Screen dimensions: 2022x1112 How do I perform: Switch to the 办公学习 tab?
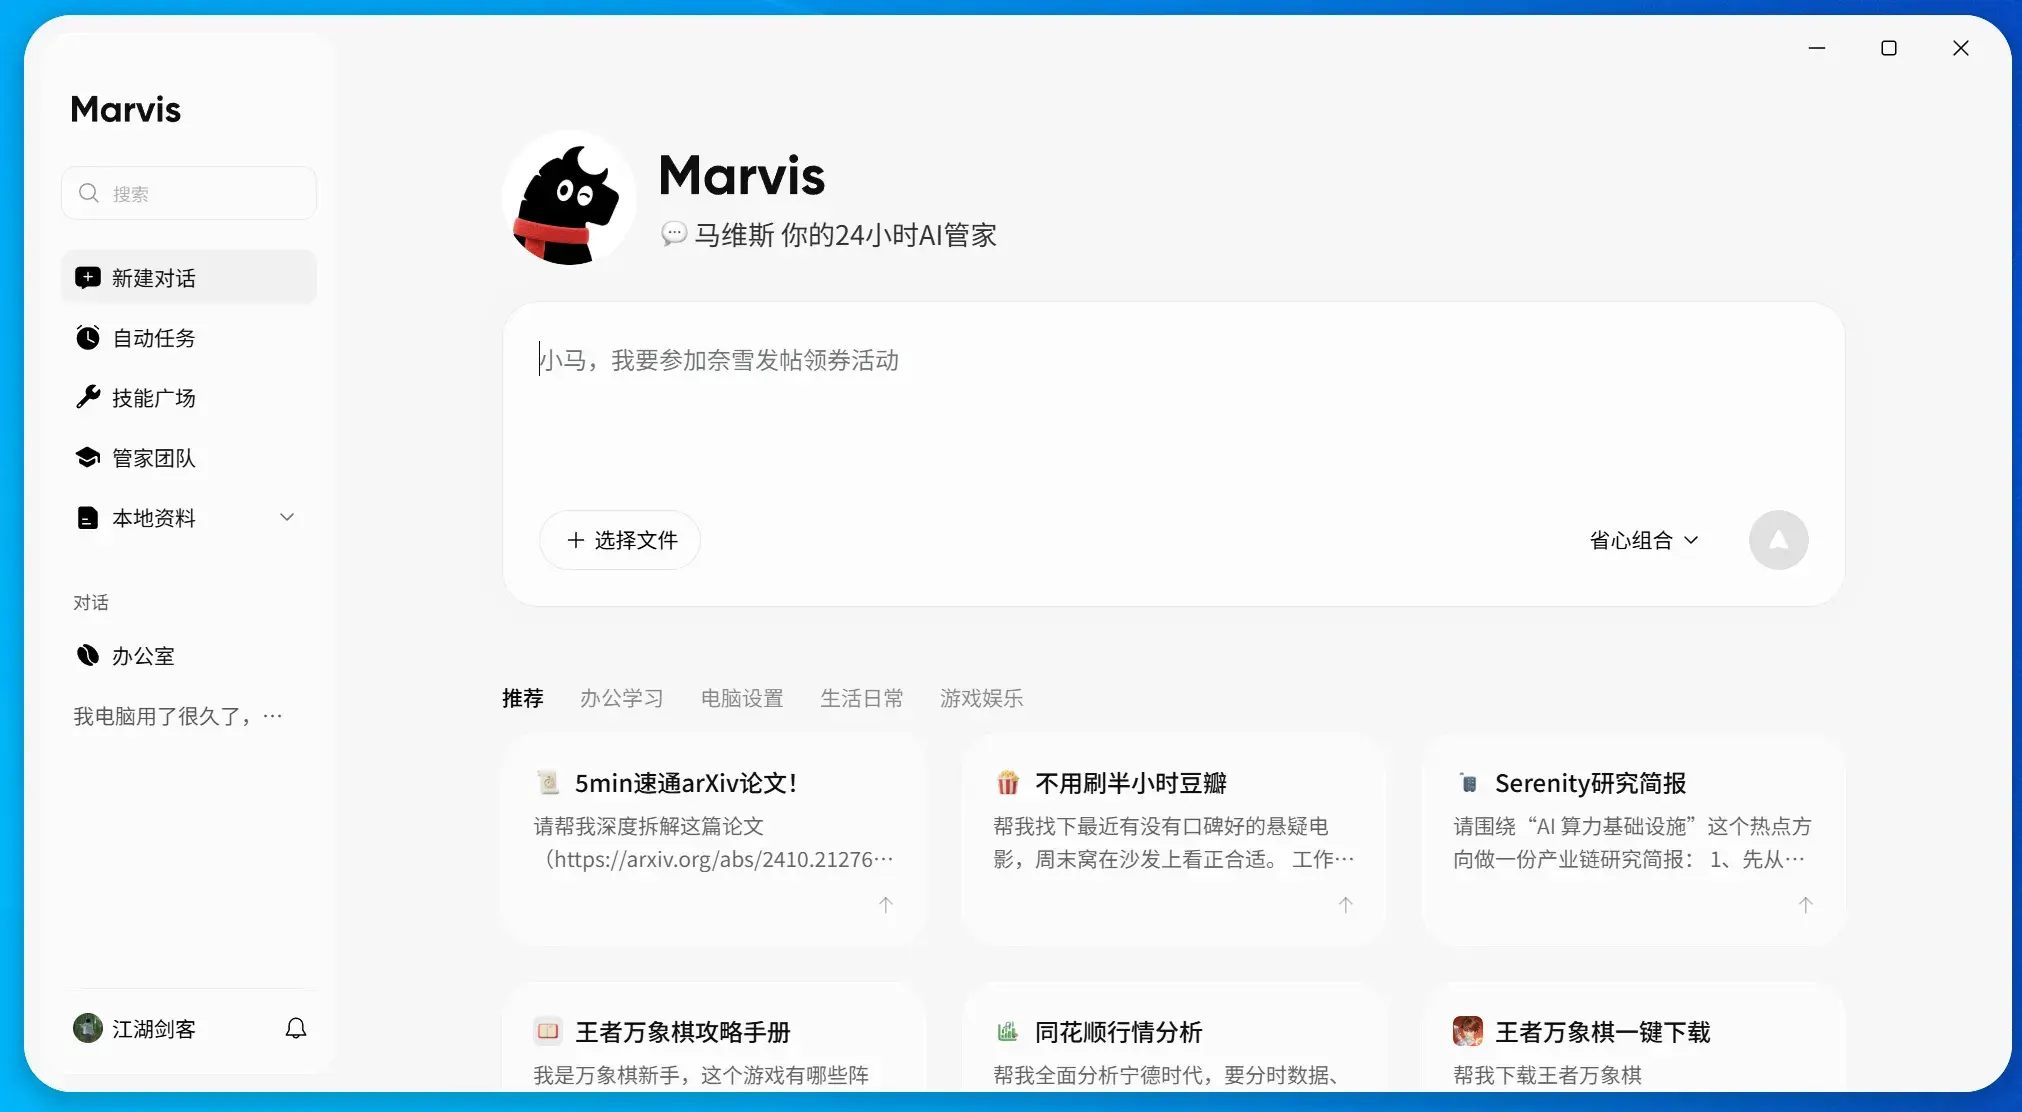click(622, 698)
